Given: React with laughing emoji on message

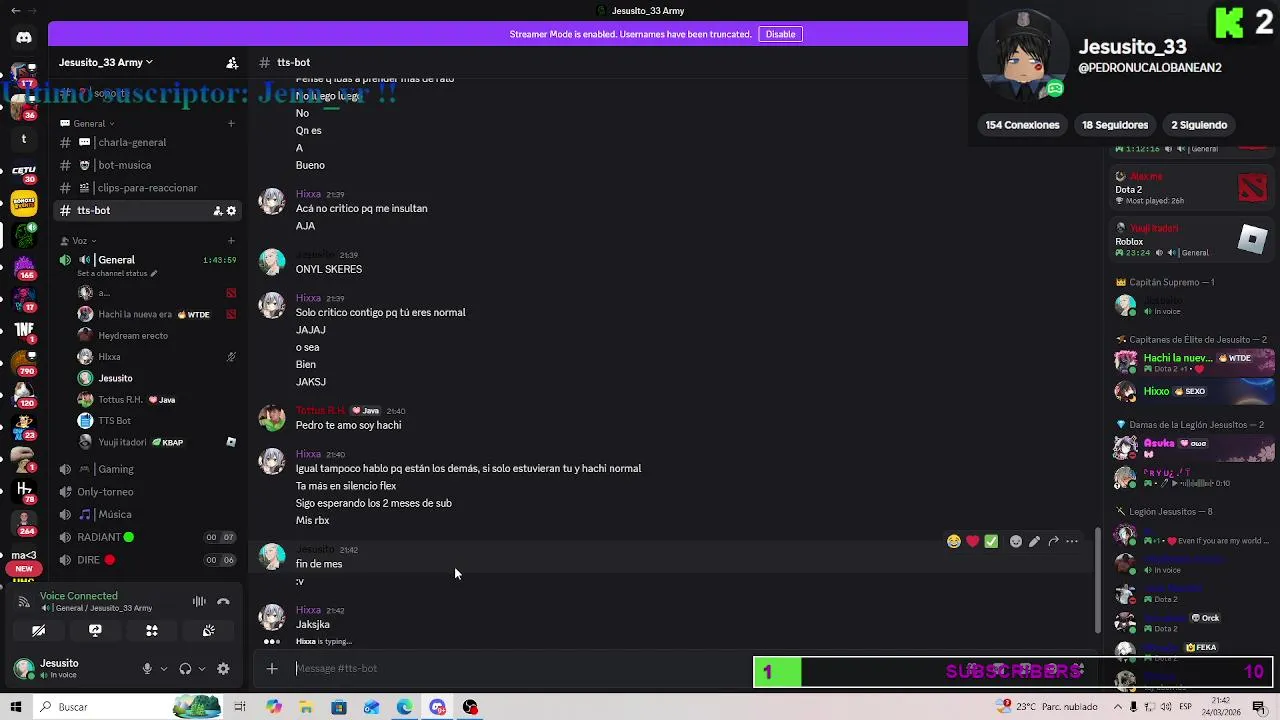Looking at the screenshot, I should pyautogui.click(x=954, y=541).
